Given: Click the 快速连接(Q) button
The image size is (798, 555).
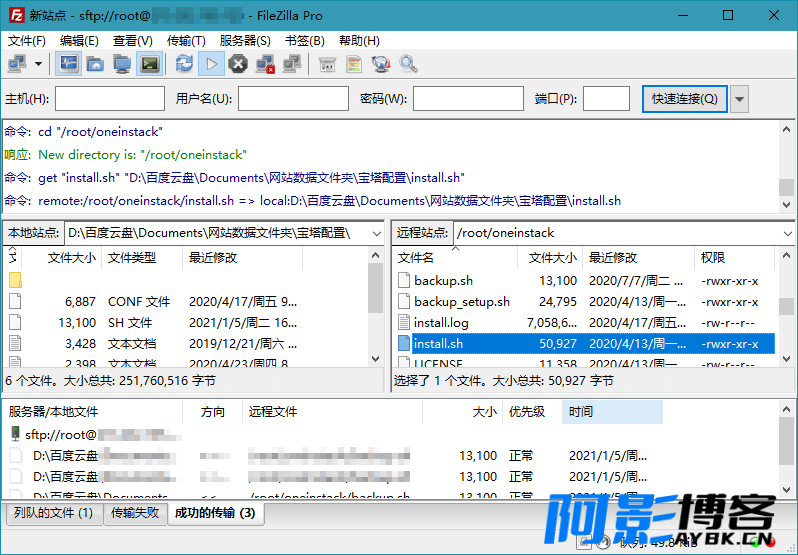Looking at the screenshot, I should tap(684, 99).
